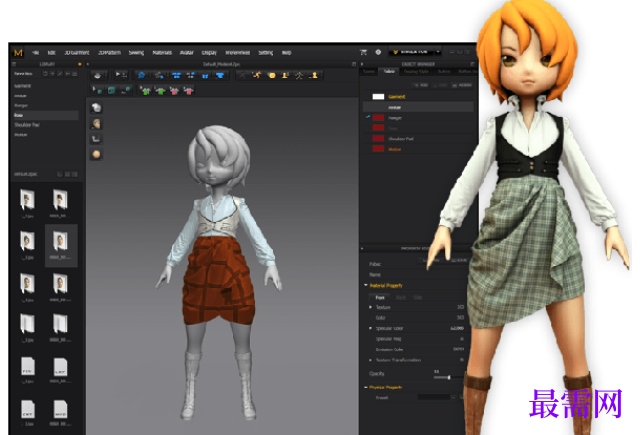Select the Button tab in Object Browser

[x=444, y=72]
